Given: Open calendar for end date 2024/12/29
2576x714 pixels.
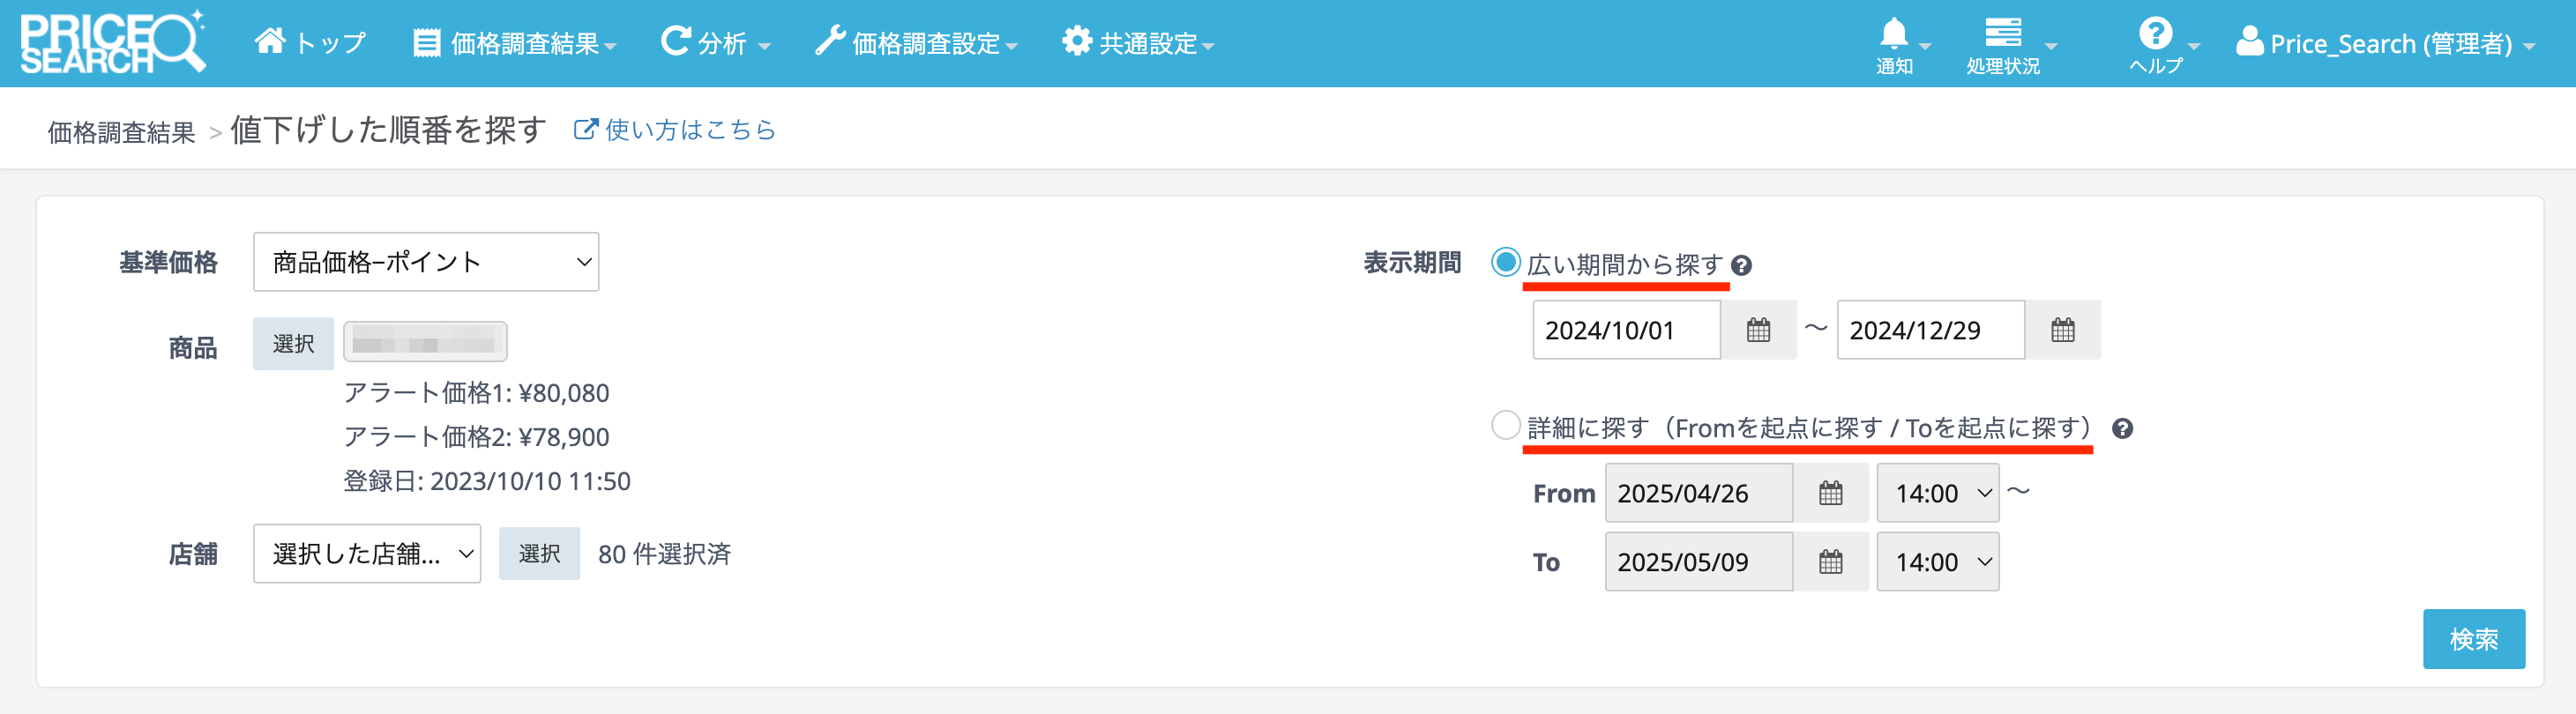Looking at the screenshot, I should pyautogui.click(x=2062, y=330).
